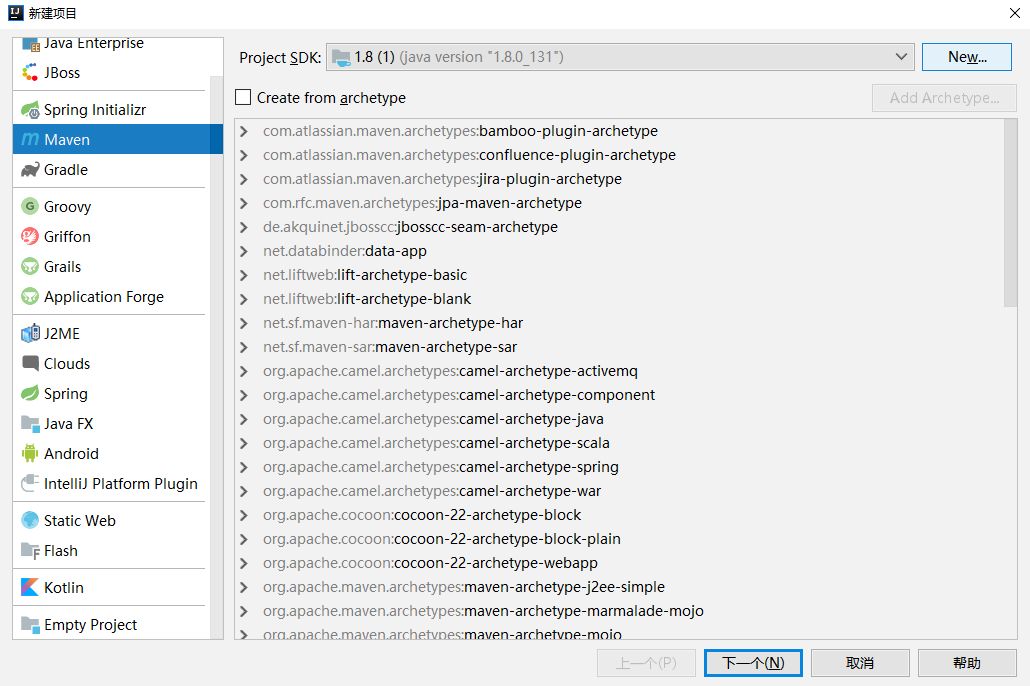Click the J2ME phone icon
Viewport: 1030px width, 686px height.
click(30, 334)
